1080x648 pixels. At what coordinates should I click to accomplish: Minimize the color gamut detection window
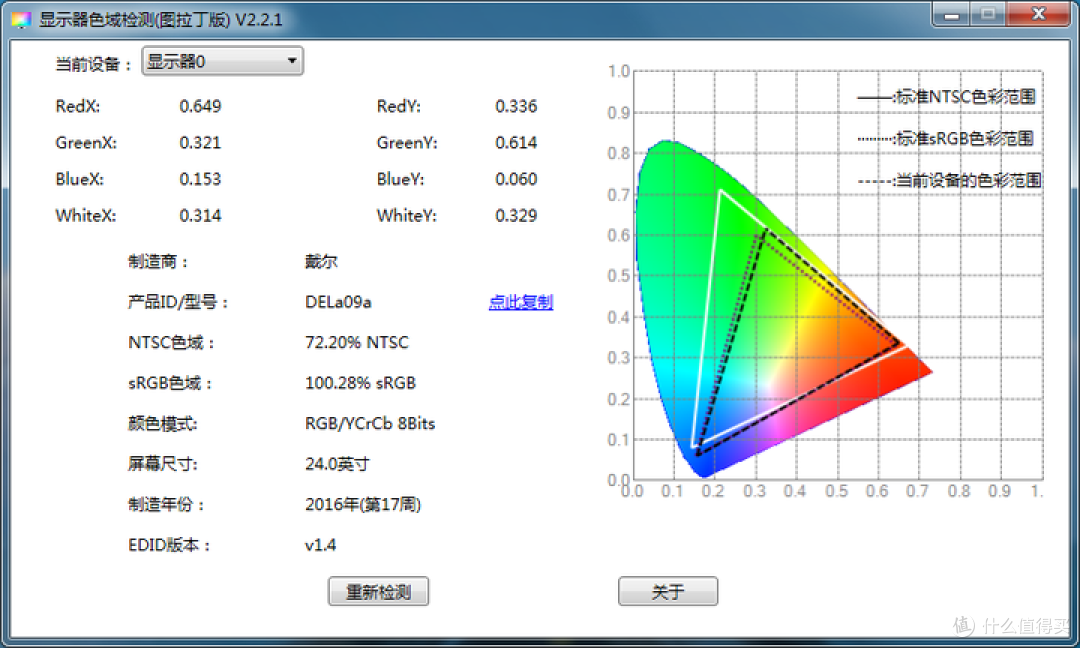click(952, 14)
